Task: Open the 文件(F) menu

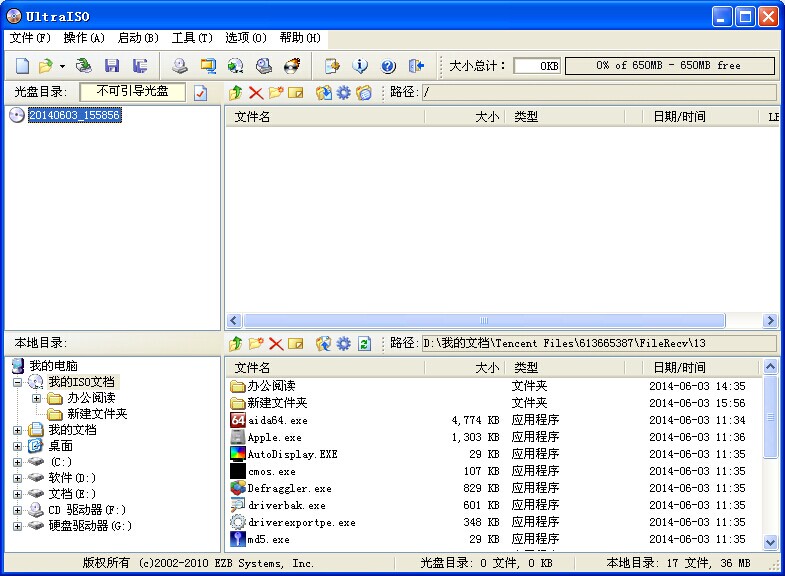Action: [x=30, y=38]
